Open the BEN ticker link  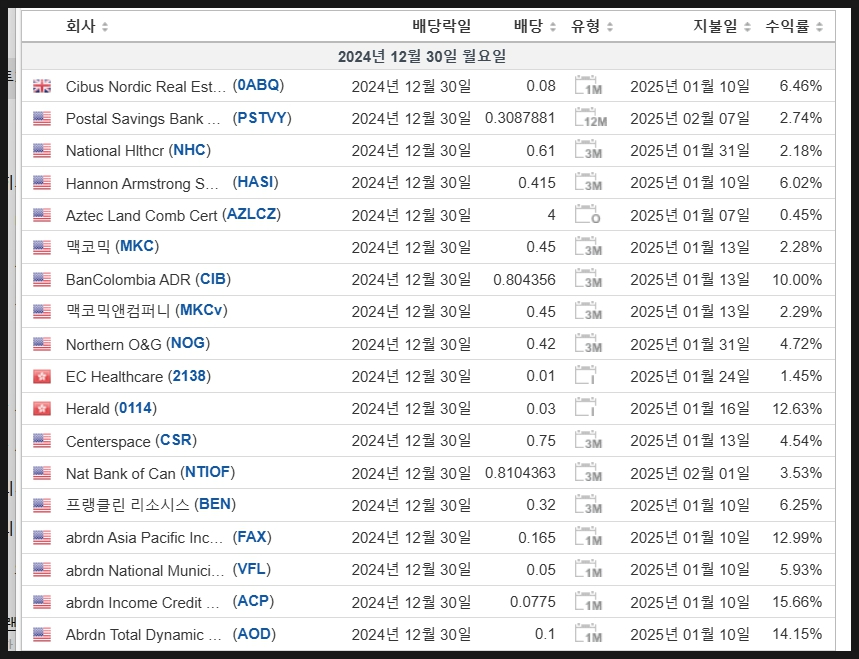(215, 504)
